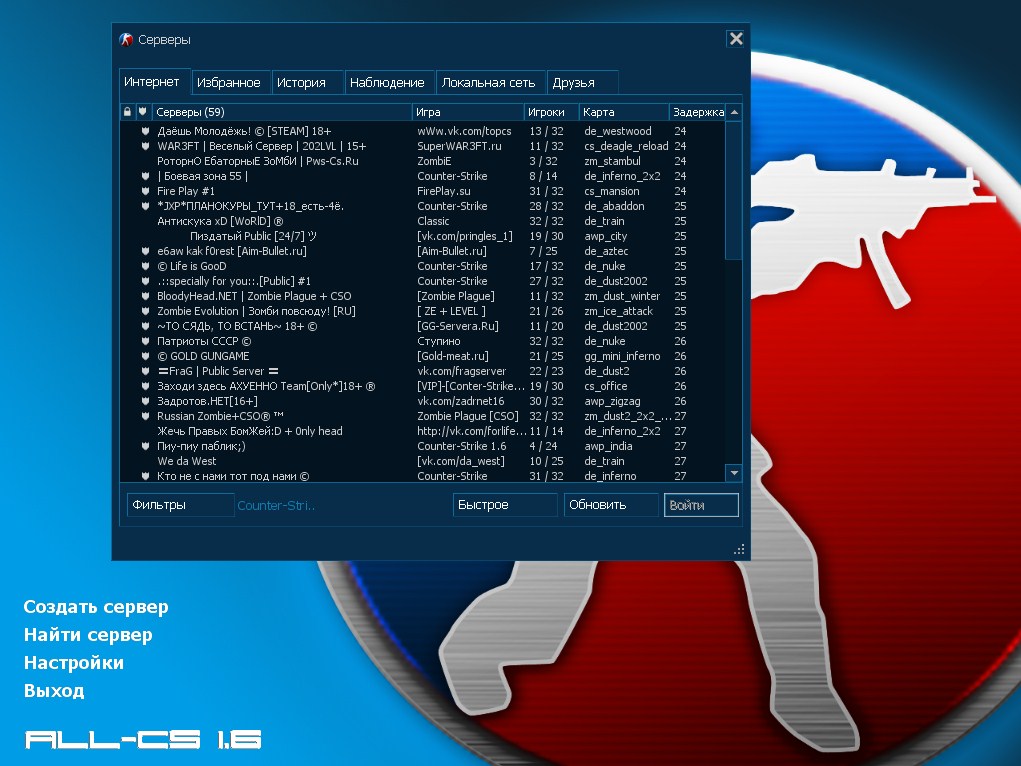Click the map name de_westwood
The image size is (1021, 766).
pyautogui.click(x=617, y=132)
